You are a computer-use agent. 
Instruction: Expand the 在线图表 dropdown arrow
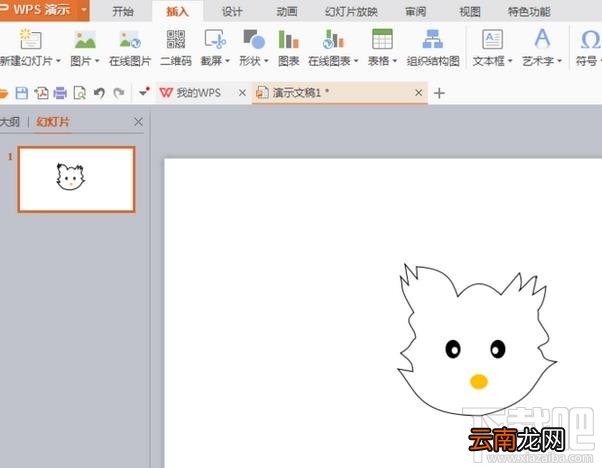pyautogui.click(x=356, y=61)
